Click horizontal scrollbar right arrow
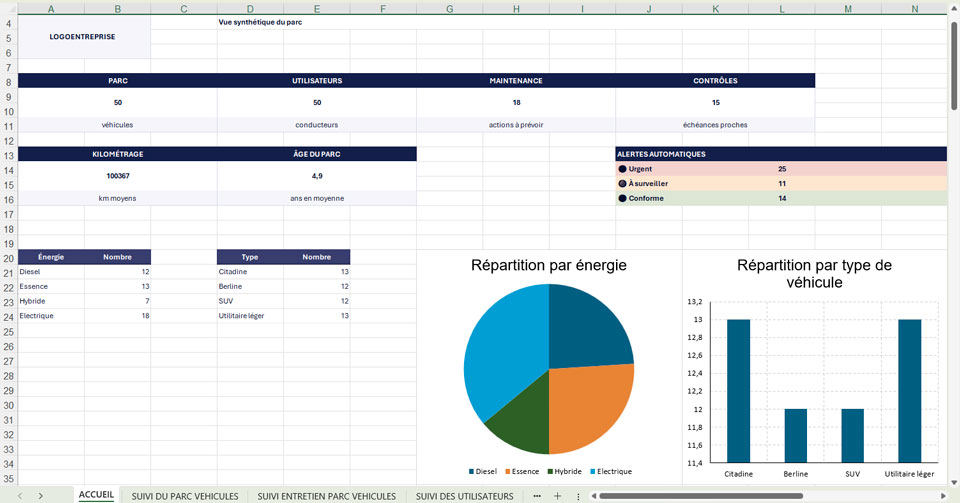Screen dimensions: 960x503 [x=943, y=496]
